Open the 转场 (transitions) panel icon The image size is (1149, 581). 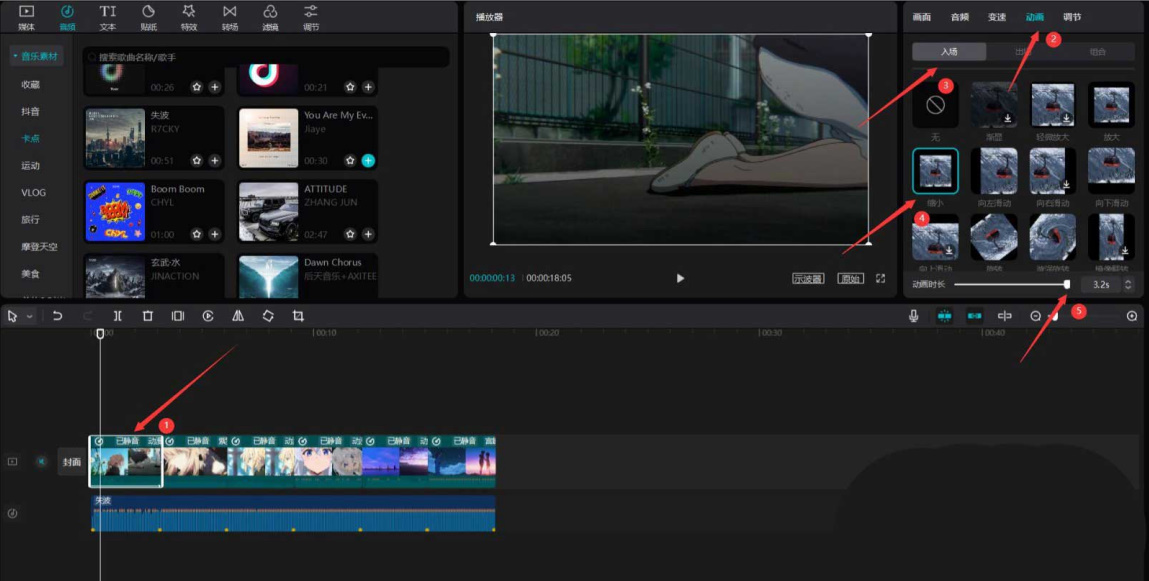pyautogui.click(x=230, y=15)
